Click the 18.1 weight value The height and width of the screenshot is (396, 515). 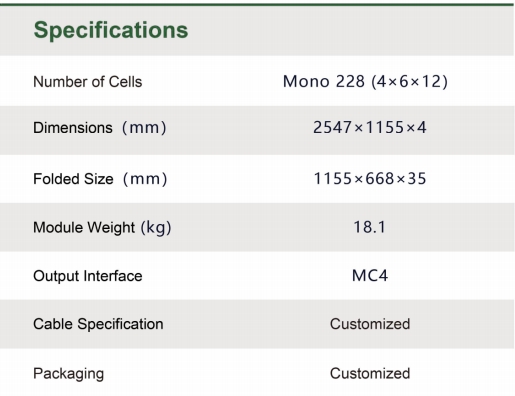pyautogui.click(x=369, y=227)
